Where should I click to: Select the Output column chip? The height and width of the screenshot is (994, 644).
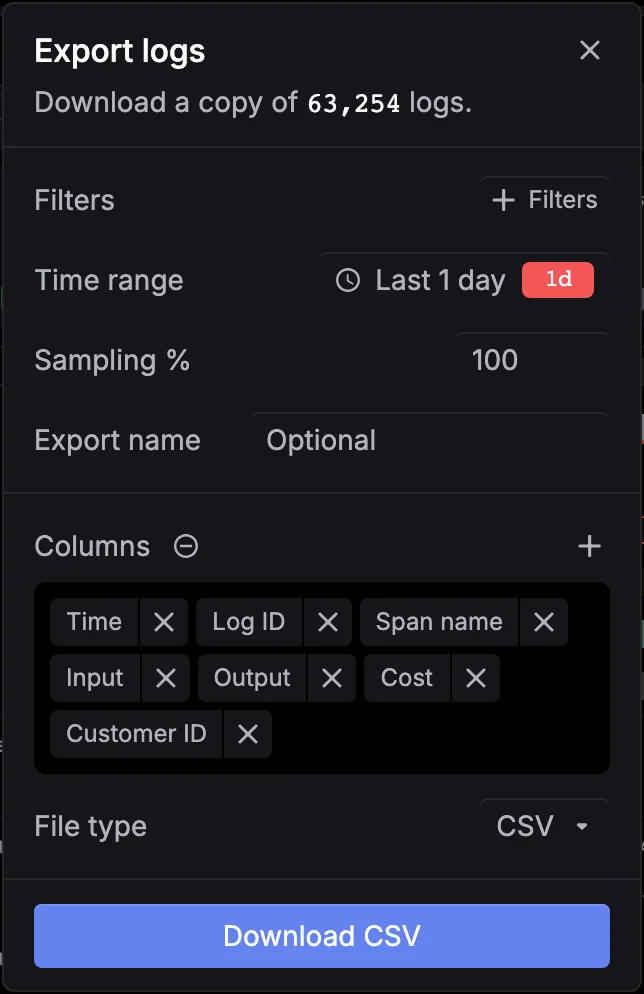252,678
